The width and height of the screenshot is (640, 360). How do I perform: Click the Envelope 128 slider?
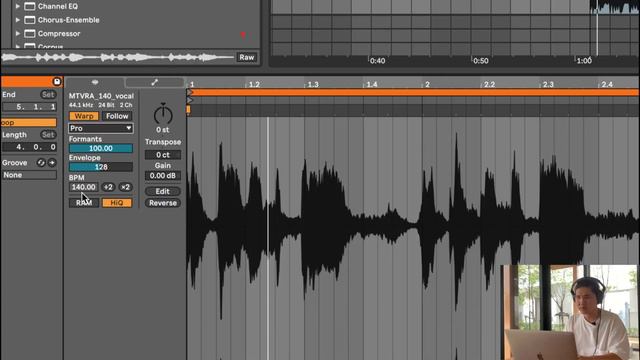pyautogui.click(x=100, y=167)
